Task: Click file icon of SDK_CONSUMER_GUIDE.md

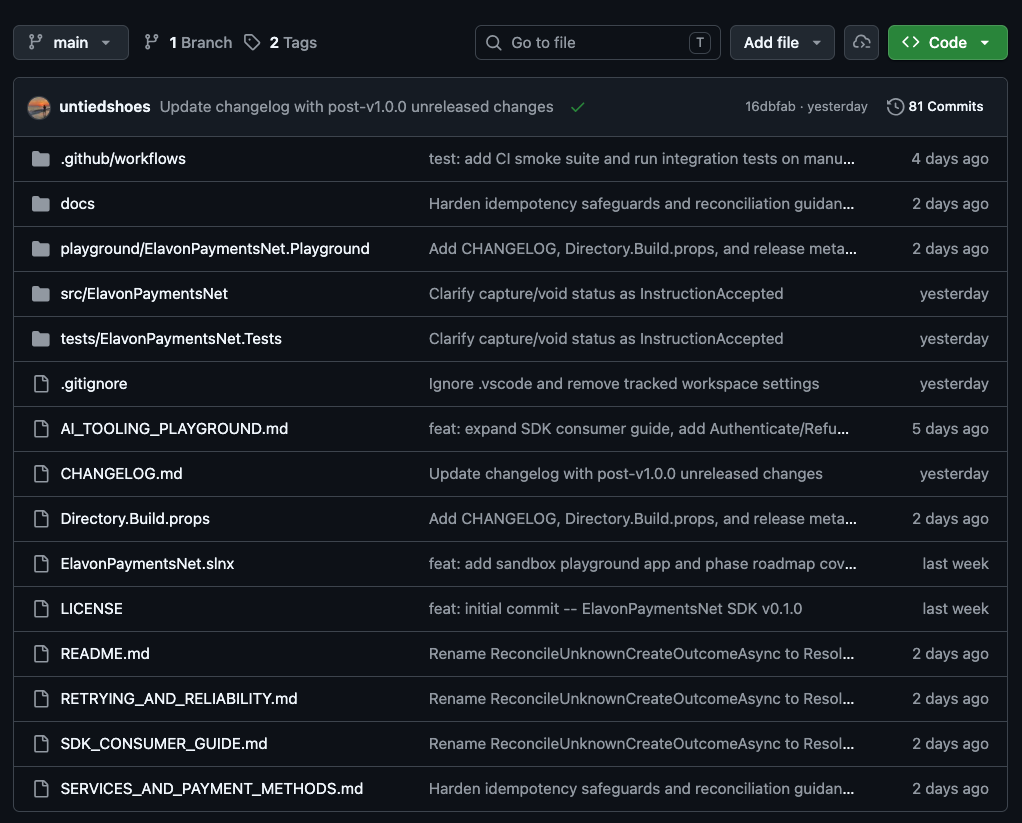Action: [41, 743]
